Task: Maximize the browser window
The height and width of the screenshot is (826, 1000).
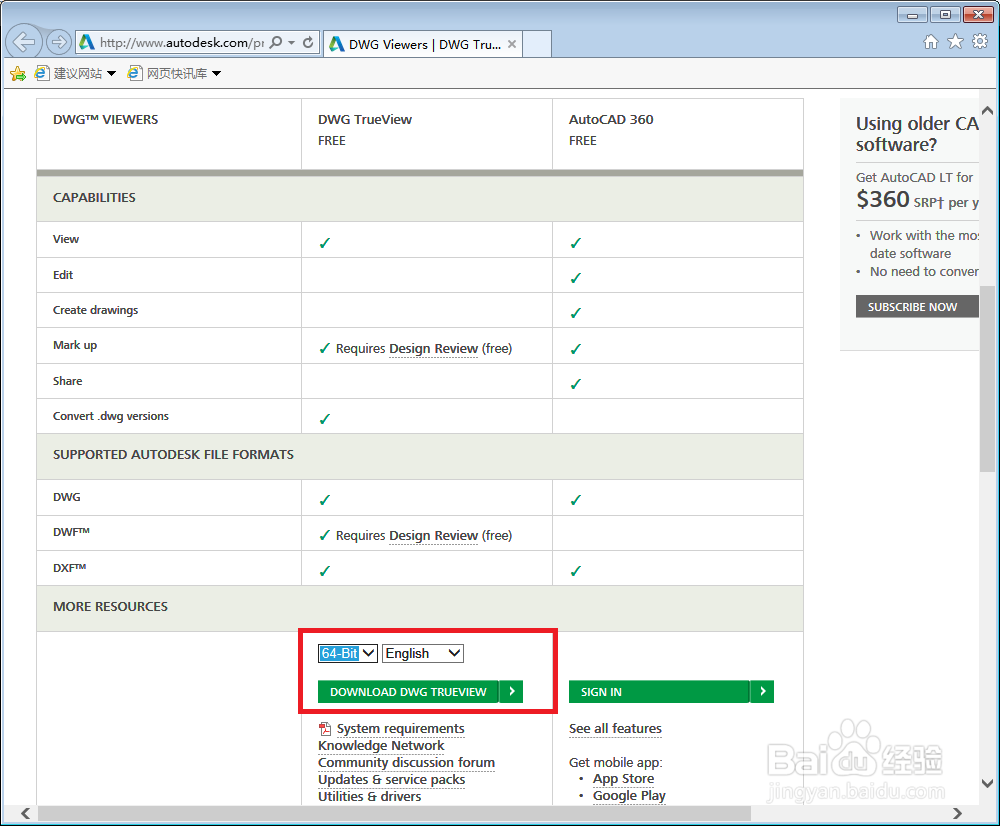Action: pyautogui.click(x=945, y=15)
